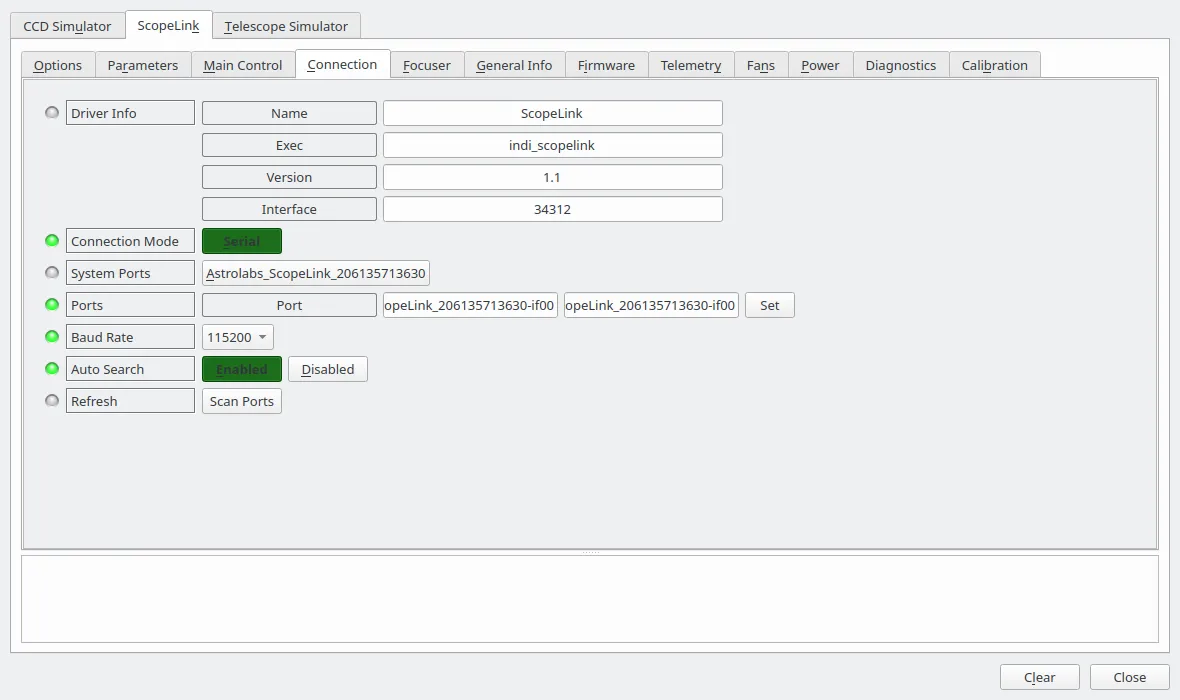
Task: Select Serial connection mode
Action: [x=242, y=241]
